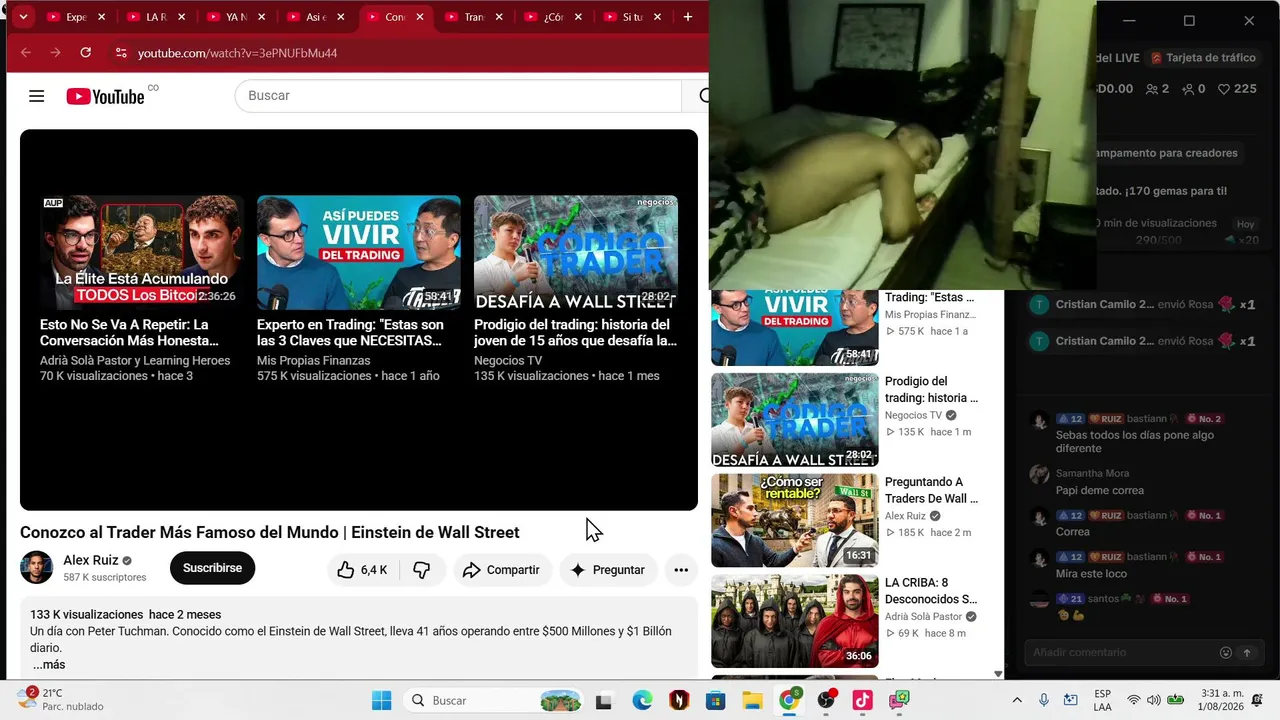The height and width of the screenshot is (720, 1280).
Task: Click the YouTube Buscar search field
Action: [458, 96]
